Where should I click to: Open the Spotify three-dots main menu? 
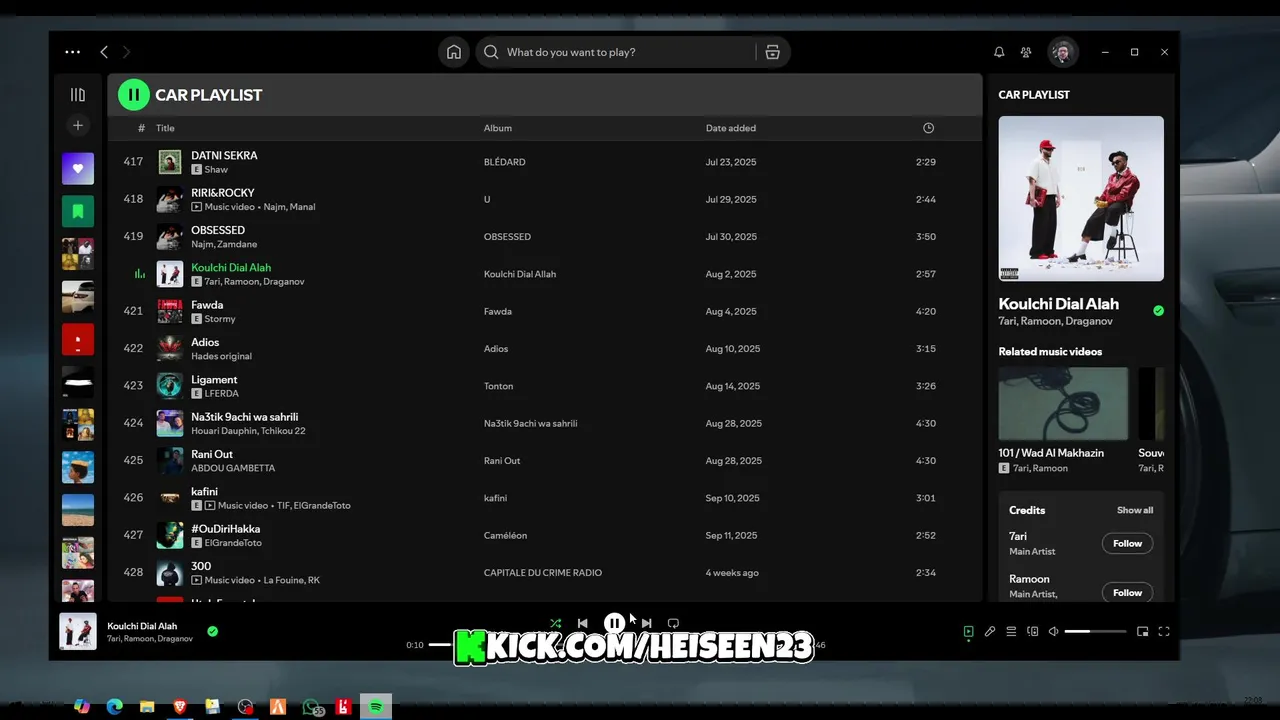(72, 52)
